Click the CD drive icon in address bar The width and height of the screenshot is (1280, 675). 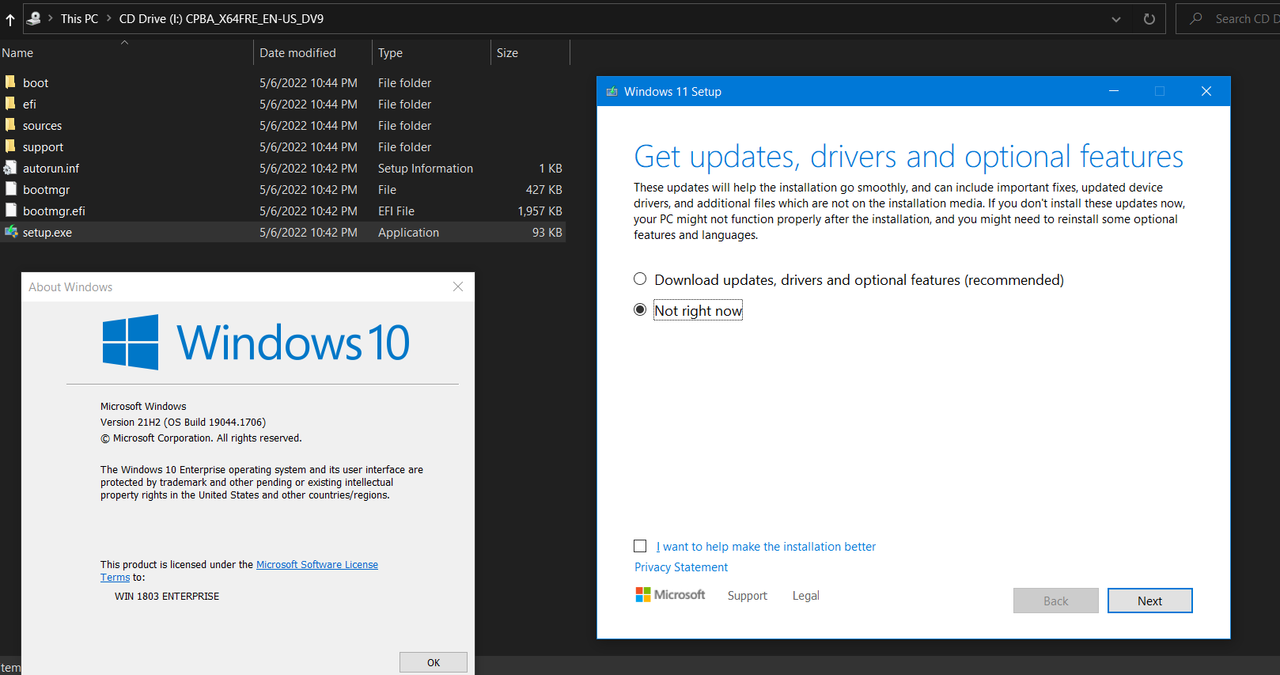click(33, 18)
